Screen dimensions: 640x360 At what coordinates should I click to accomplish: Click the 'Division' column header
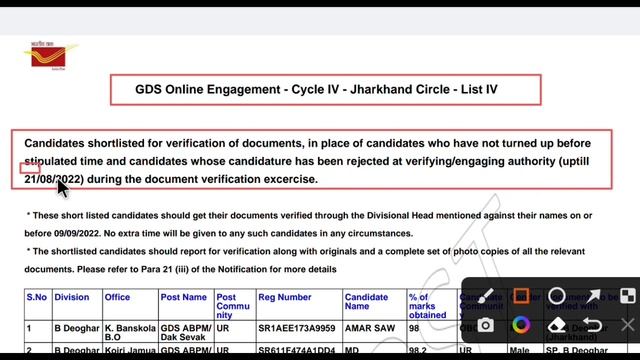72,297
